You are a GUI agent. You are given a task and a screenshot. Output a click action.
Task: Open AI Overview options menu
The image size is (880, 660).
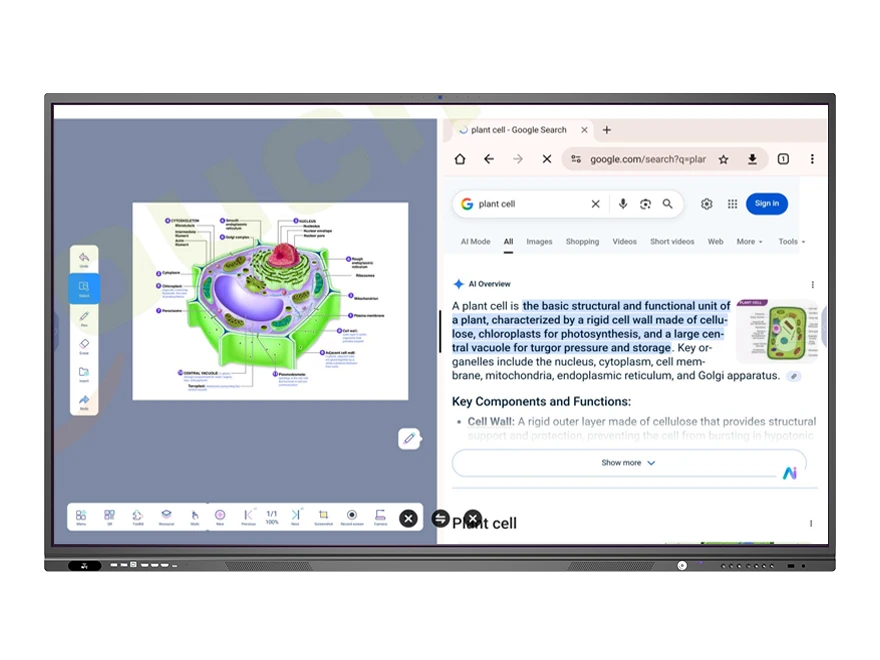(812, 285)
